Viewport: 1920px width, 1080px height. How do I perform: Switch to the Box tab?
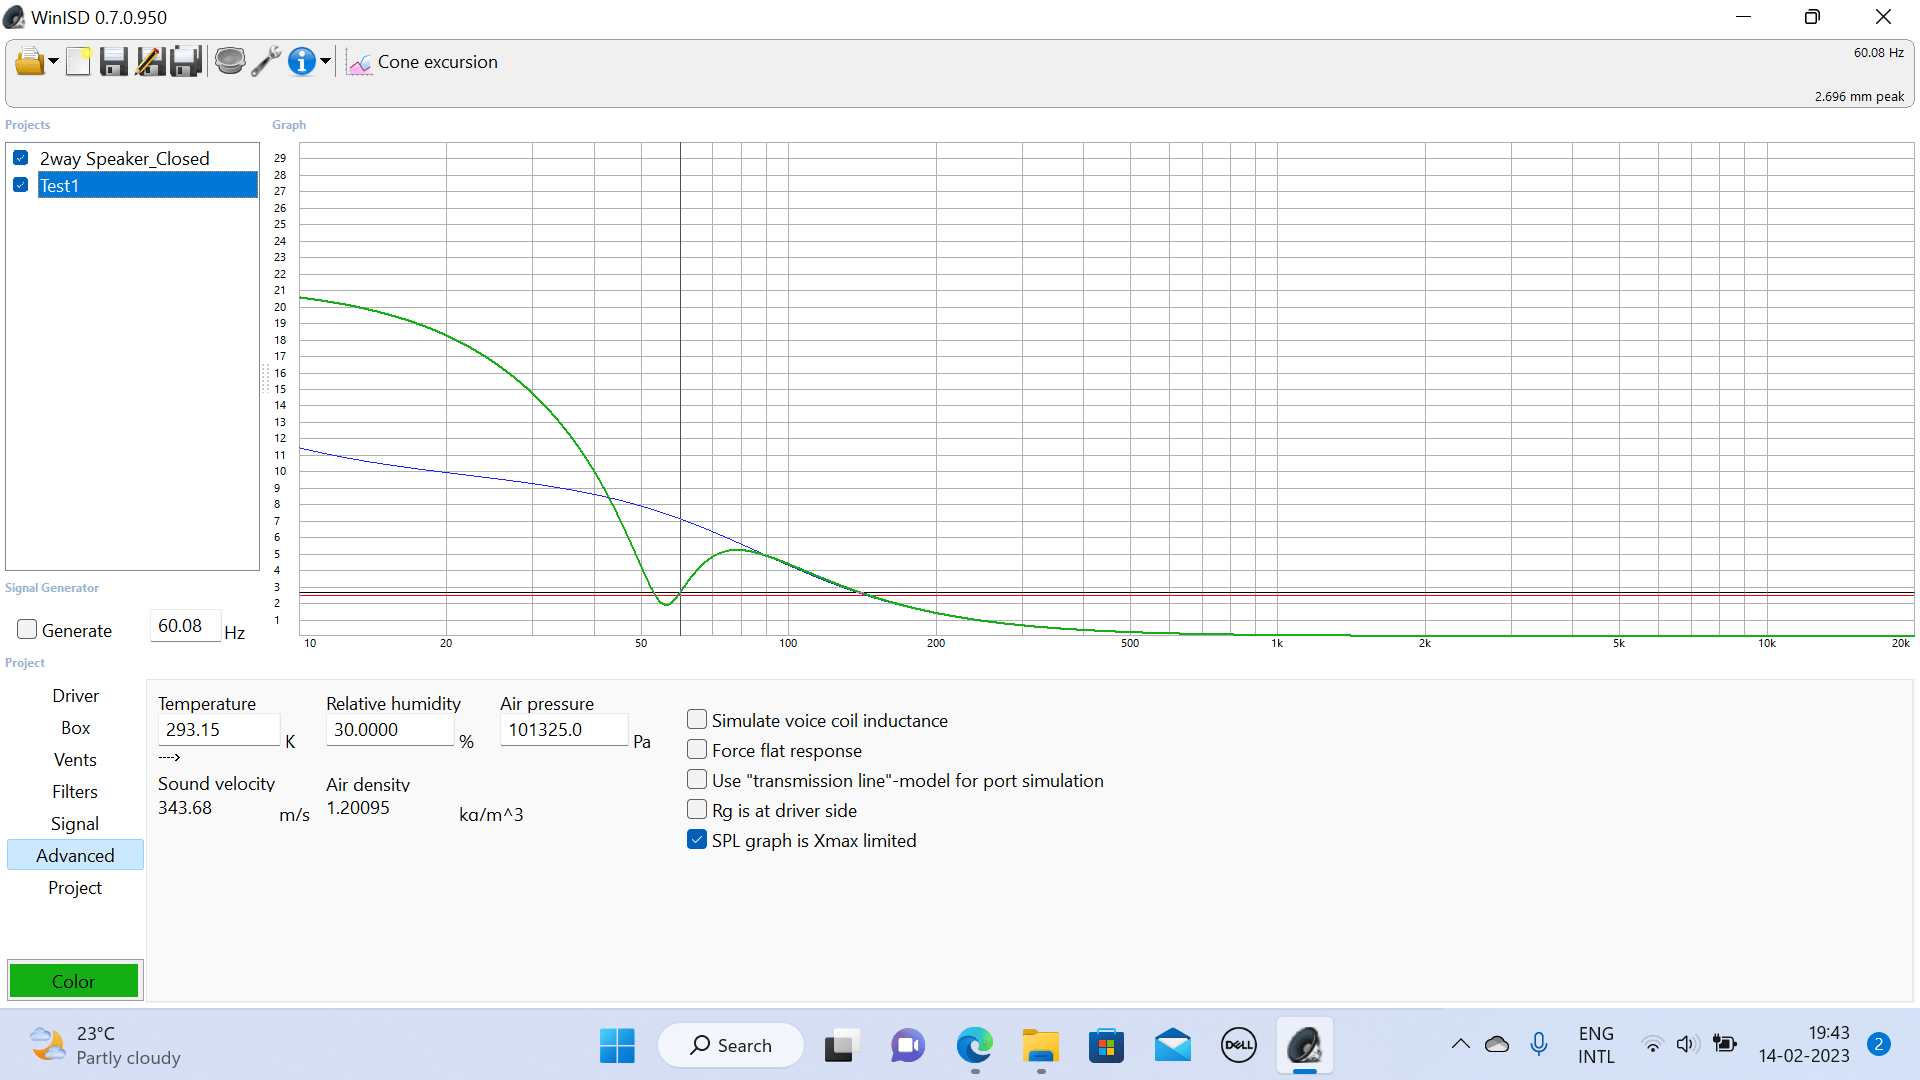coord(76,728)
